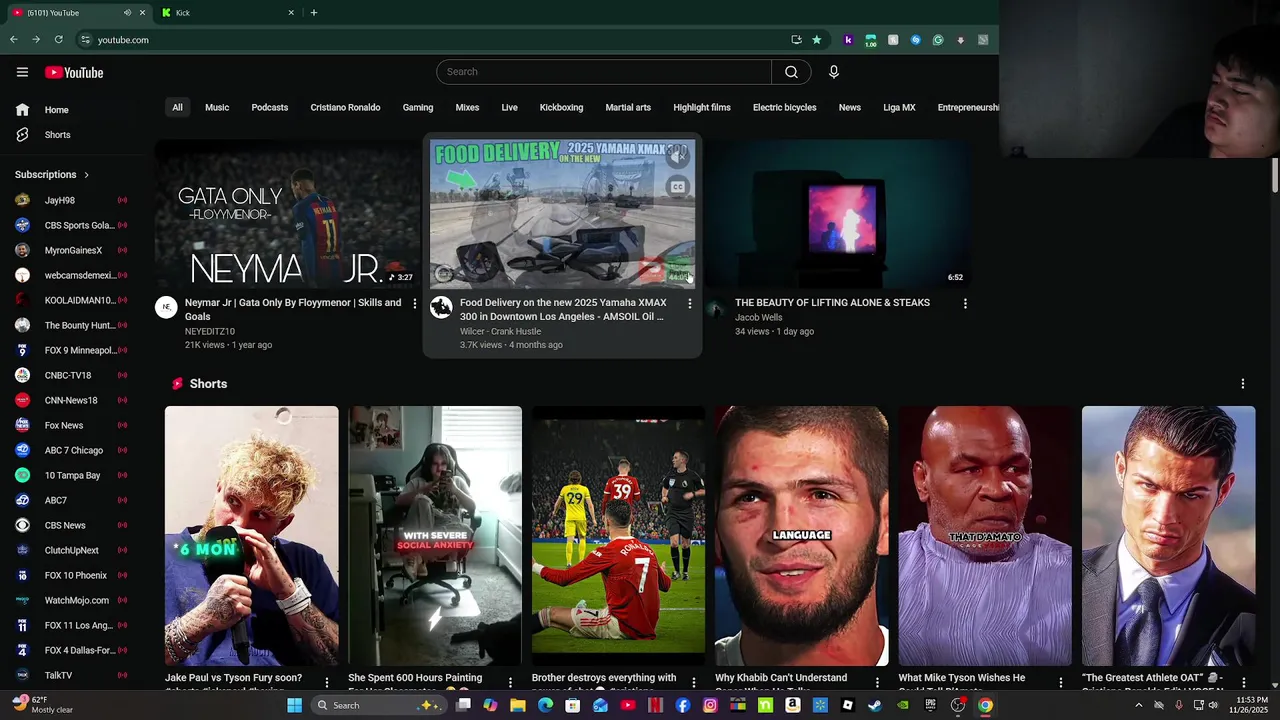Open Jacob Wells channel link
The width and height of the screenshot is (1280, 720).
[x=759, y=317]
